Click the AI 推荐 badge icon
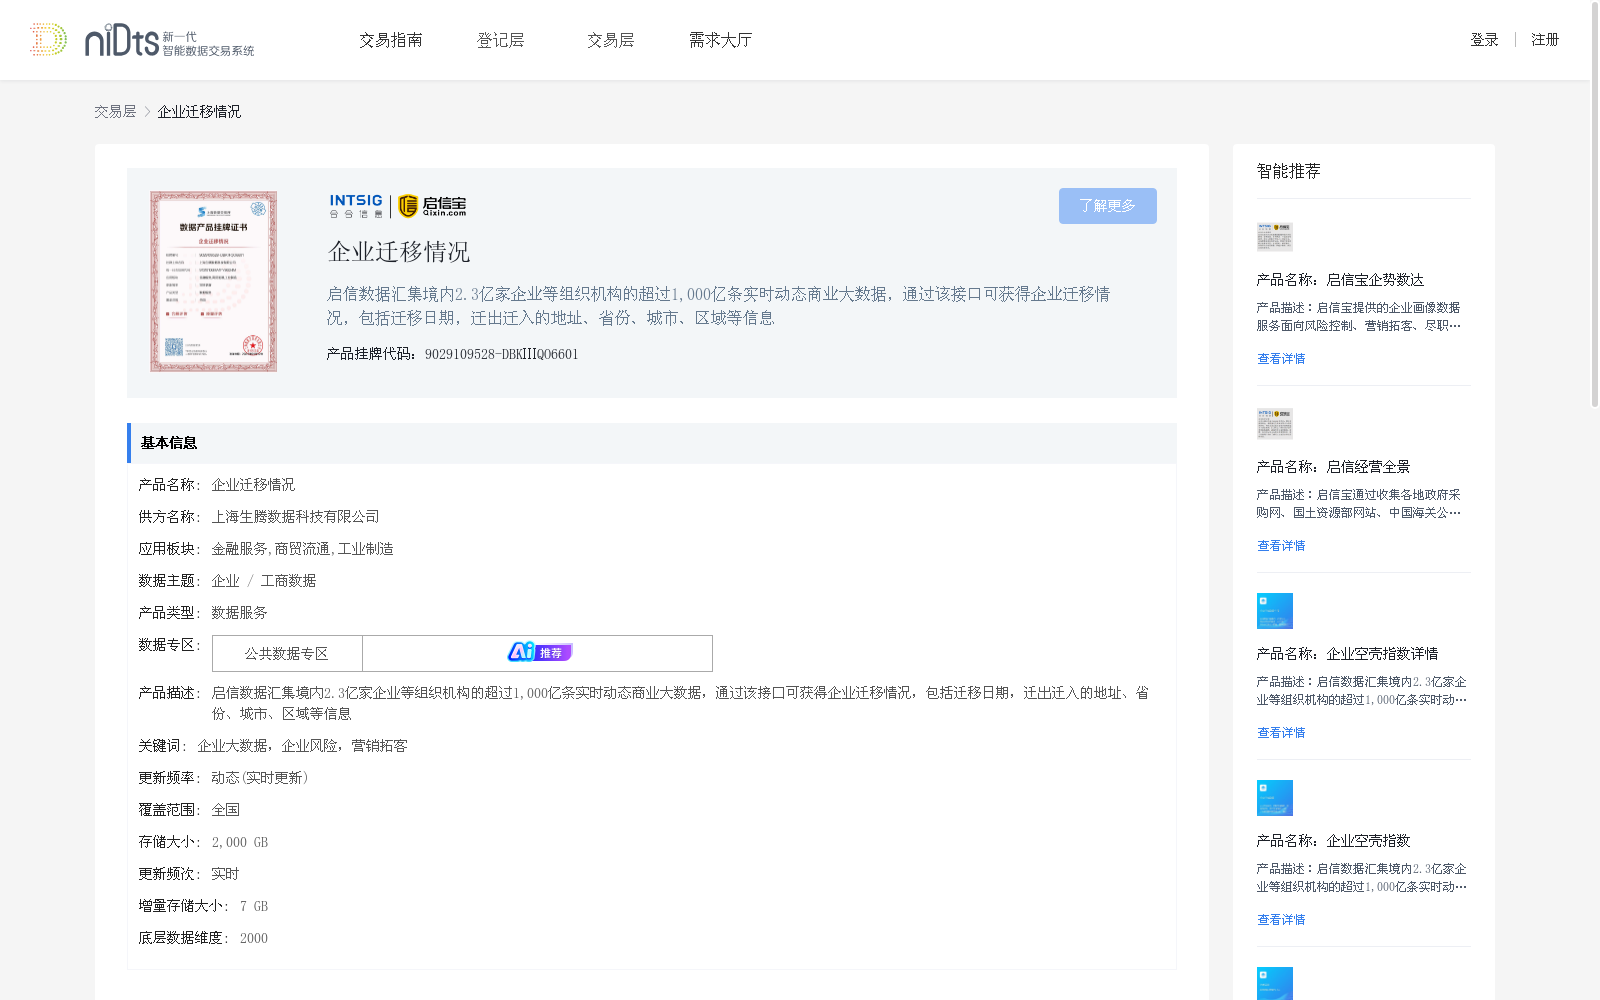Image resolution: width=1600 pixels, height=1000 pixels. coord(539,652)
